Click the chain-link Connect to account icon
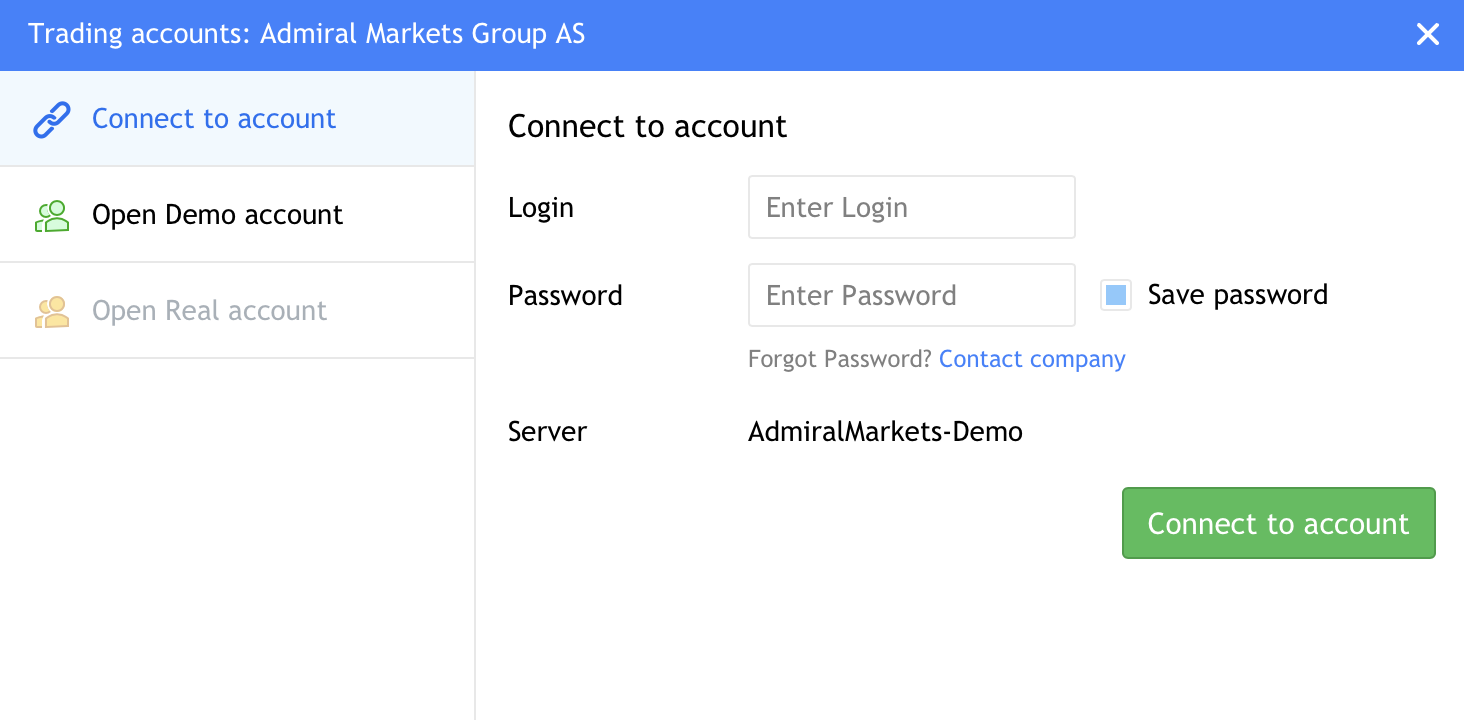The height and width of the screenshot is (720, 1464). 52,119
